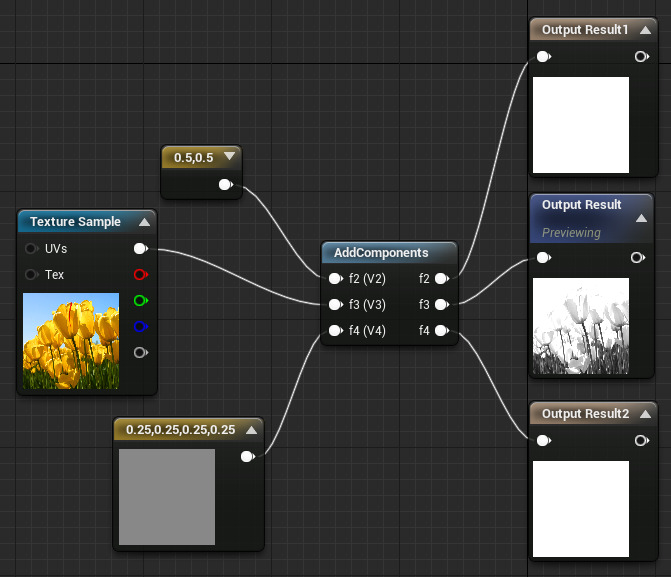Click the Tex input pin on Texture Sample
The height and width of the screenshot is (577, 671).
(32, 274)
